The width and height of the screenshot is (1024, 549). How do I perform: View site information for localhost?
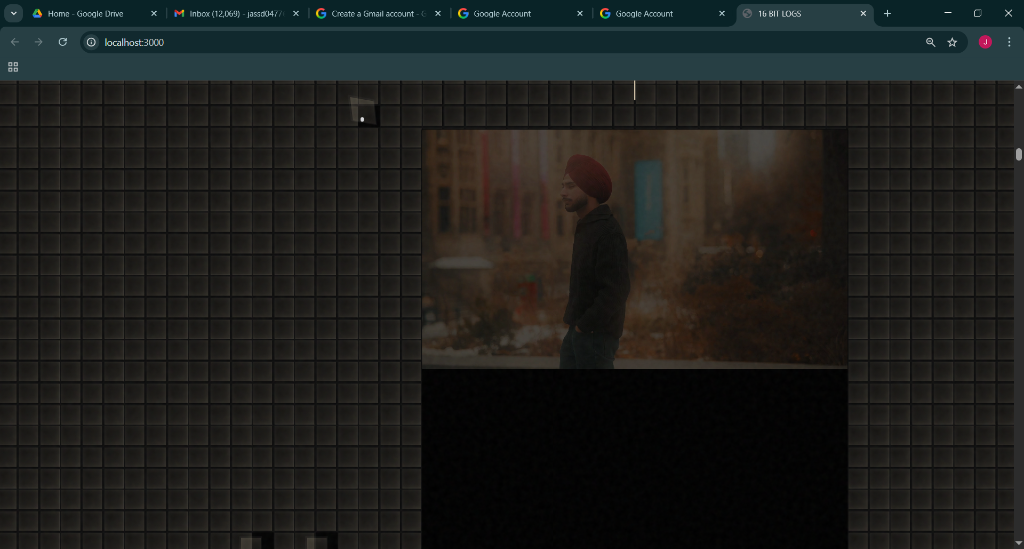pyautogui.click(x=91, y=42)
